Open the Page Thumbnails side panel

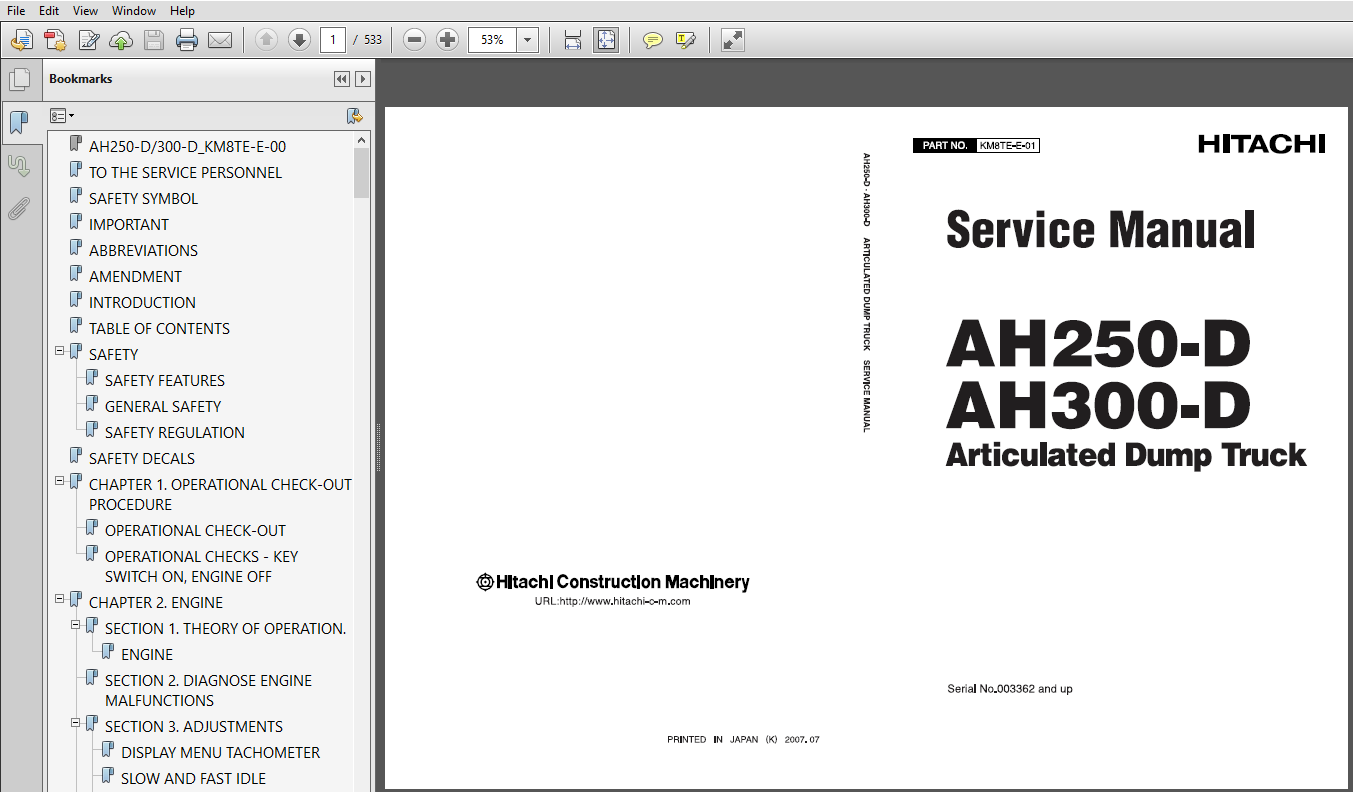point(19,79)
